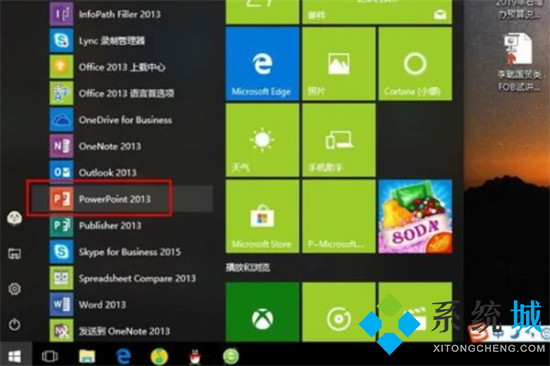Click the Windows Start button
This screenshot has width=550, height=366.
15,356
